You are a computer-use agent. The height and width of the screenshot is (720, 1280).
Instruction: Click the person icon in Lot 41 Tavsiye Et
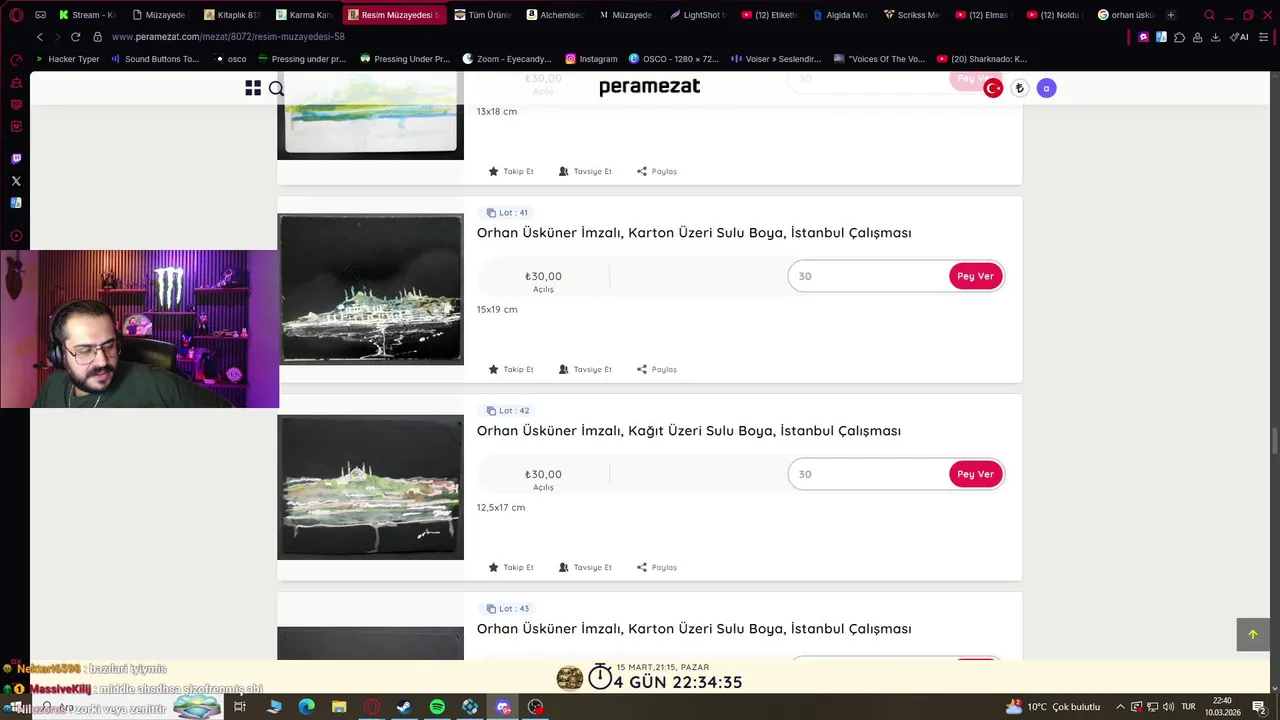click(564, 369)
